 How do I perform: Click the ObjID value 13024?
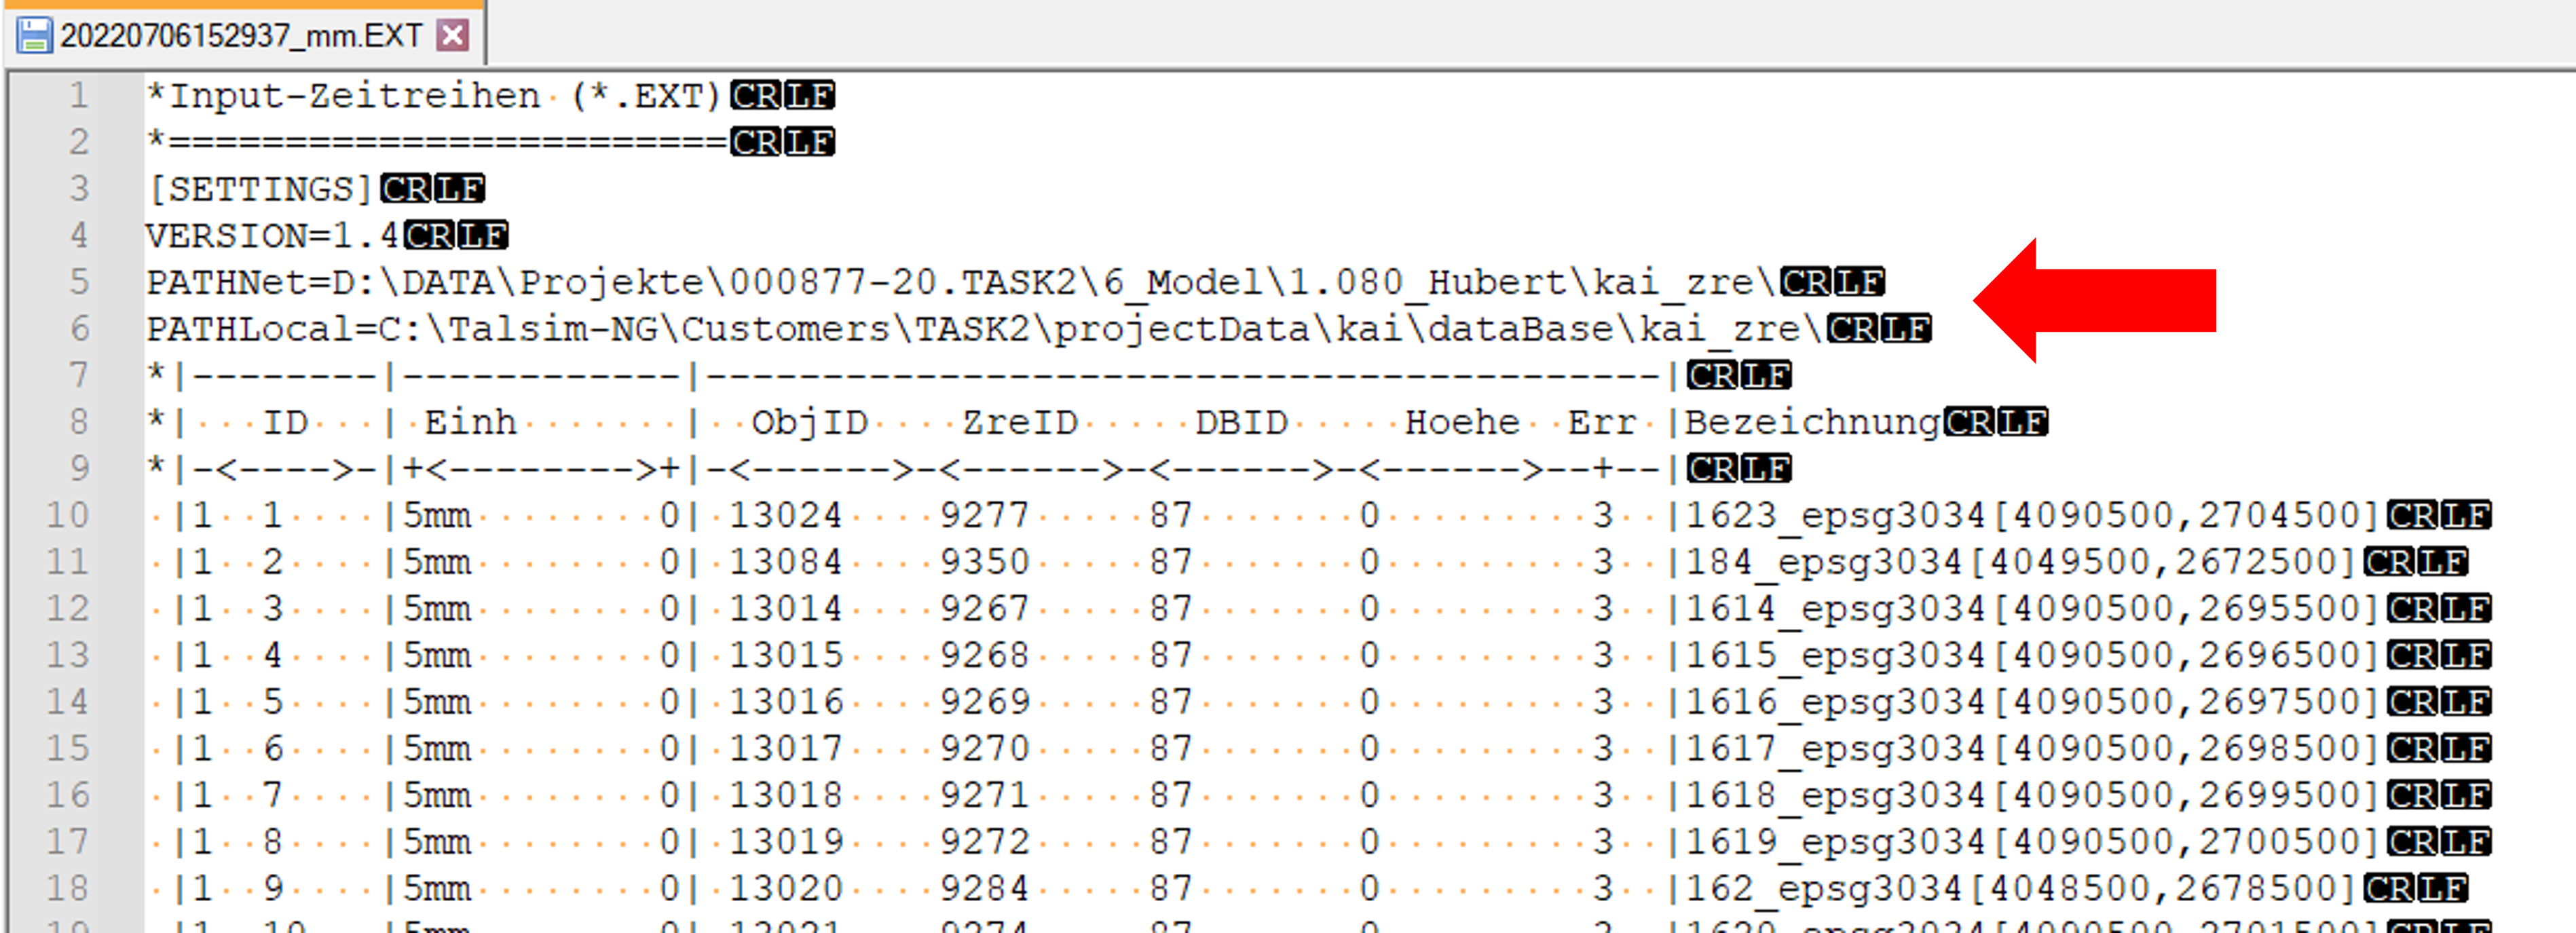click(x=785, y=515)
